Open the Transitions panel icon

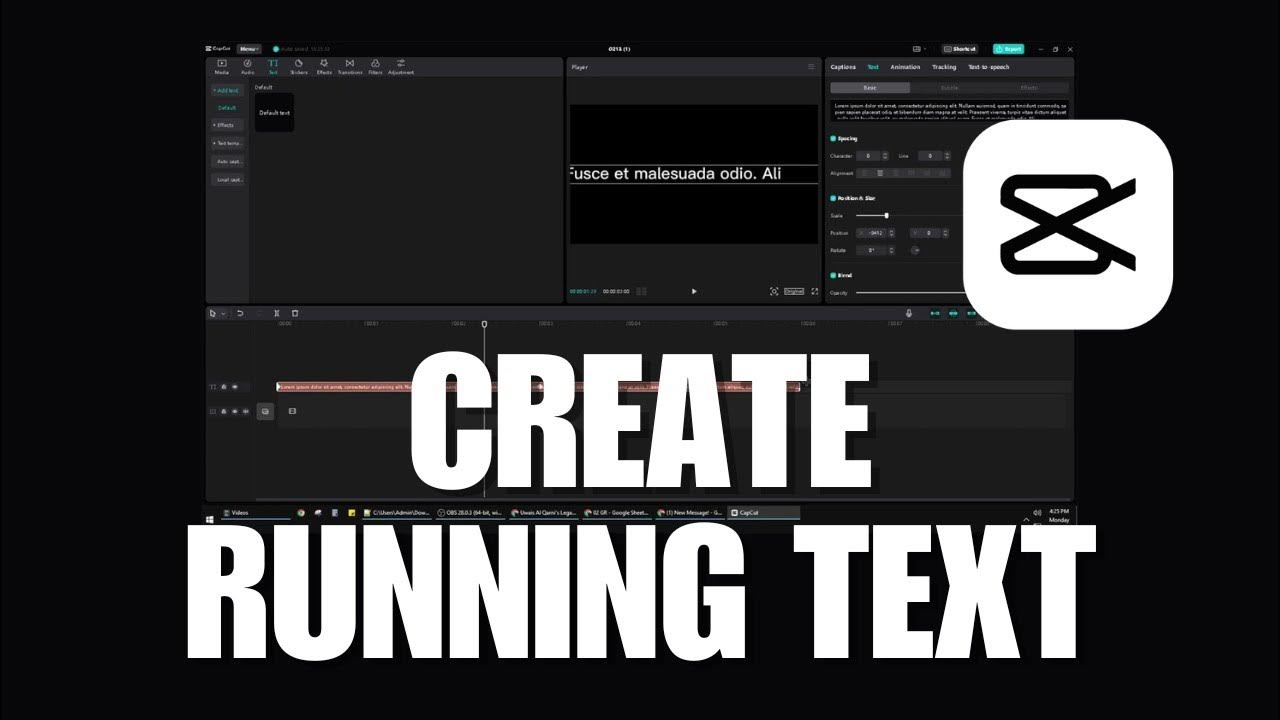350,67
